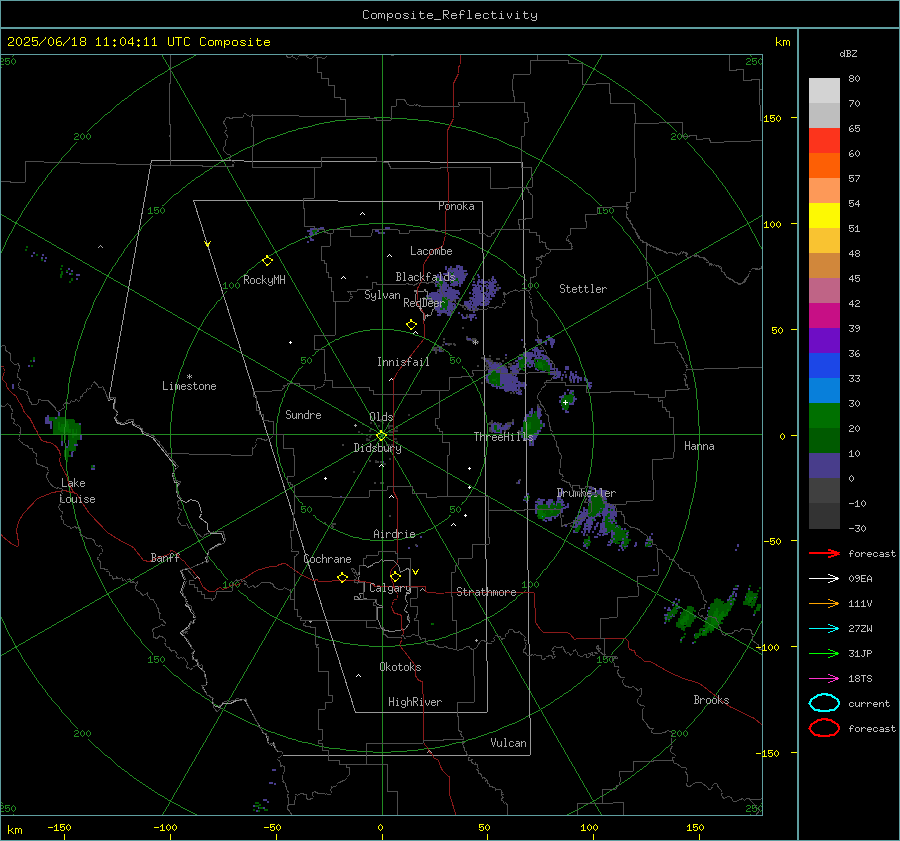
Task: Click the HighRiver label
Action: click(415, 702)
